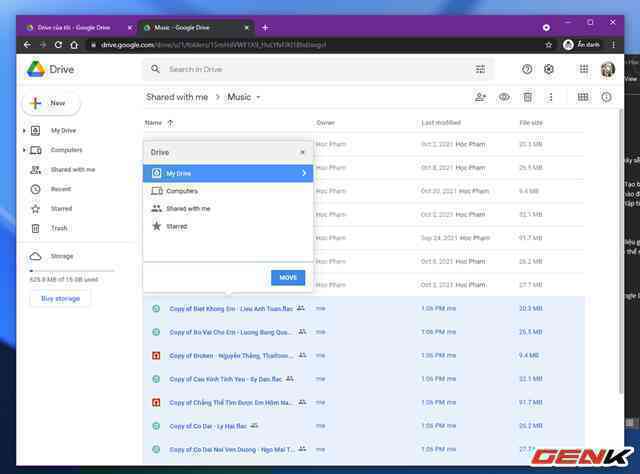This screenshot has height=474, width=640.
Task: Sort by the Name column header
Action: (153, 123)
